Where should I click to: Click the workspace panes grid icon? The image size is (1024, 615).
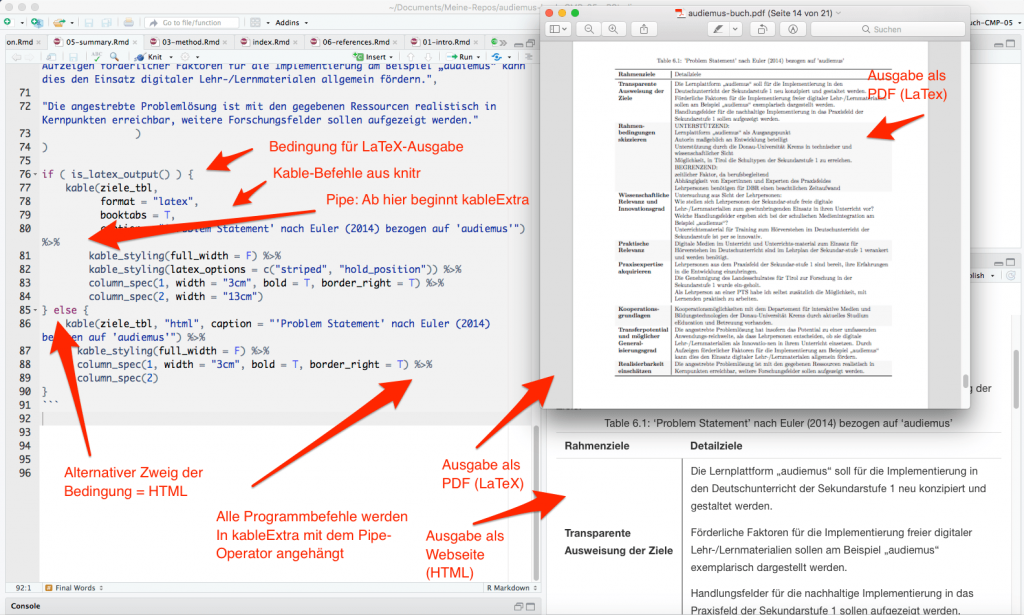[255, 22]
